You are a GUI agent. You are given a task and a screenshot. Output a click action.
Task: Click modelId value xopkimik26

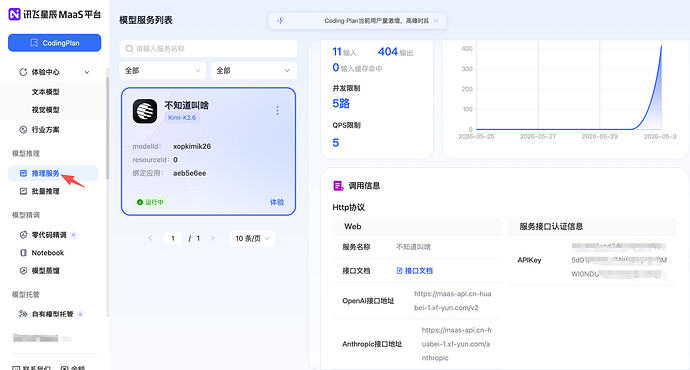pyautogui.click(x=192, y=147)
